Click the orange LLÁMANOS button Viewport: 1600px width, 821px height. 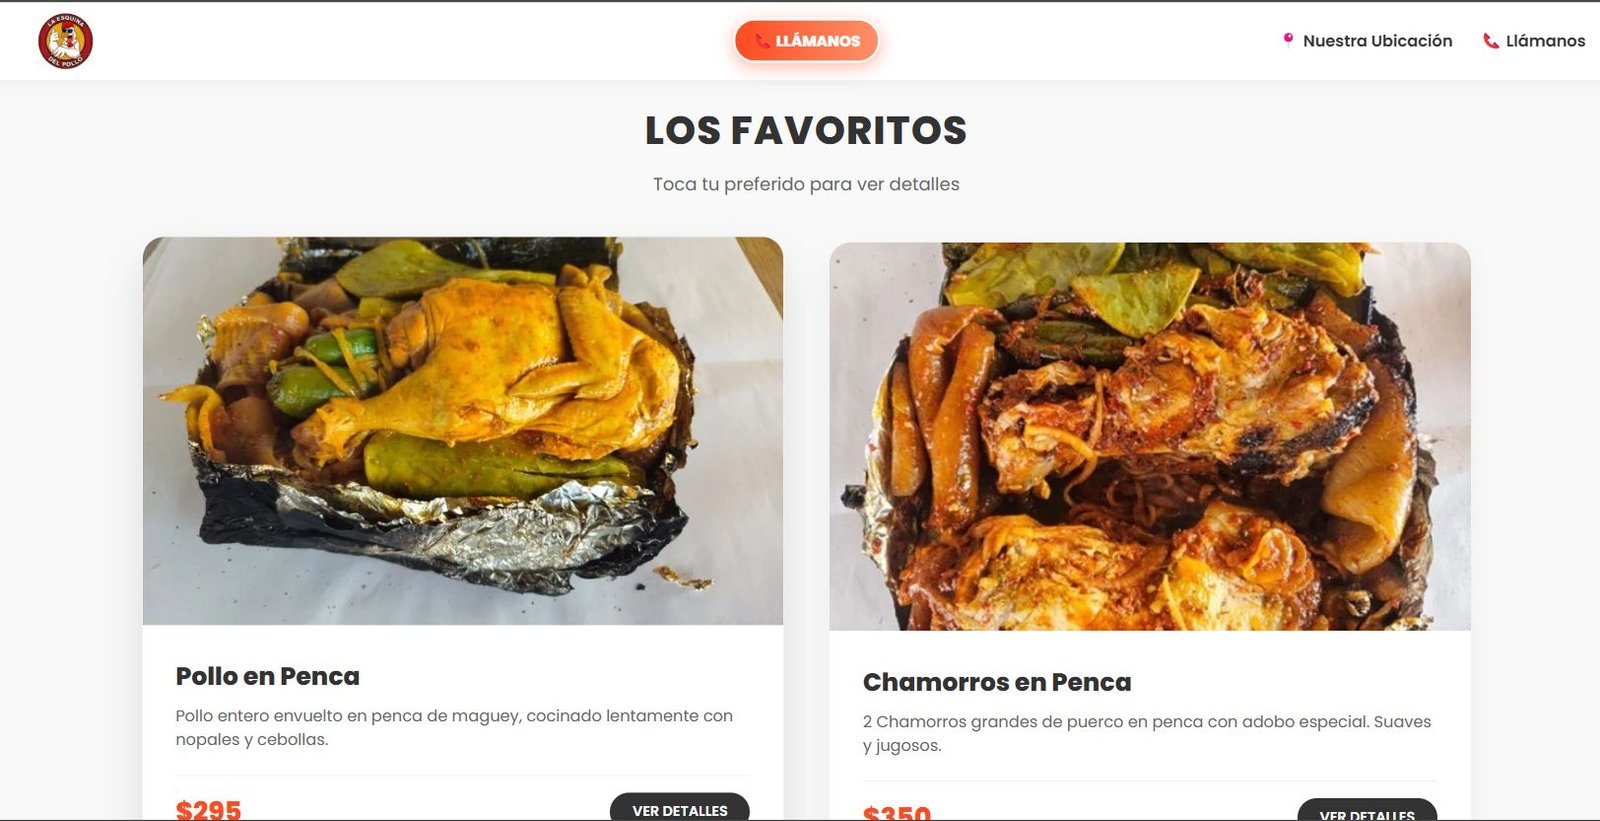coord(806,41)
